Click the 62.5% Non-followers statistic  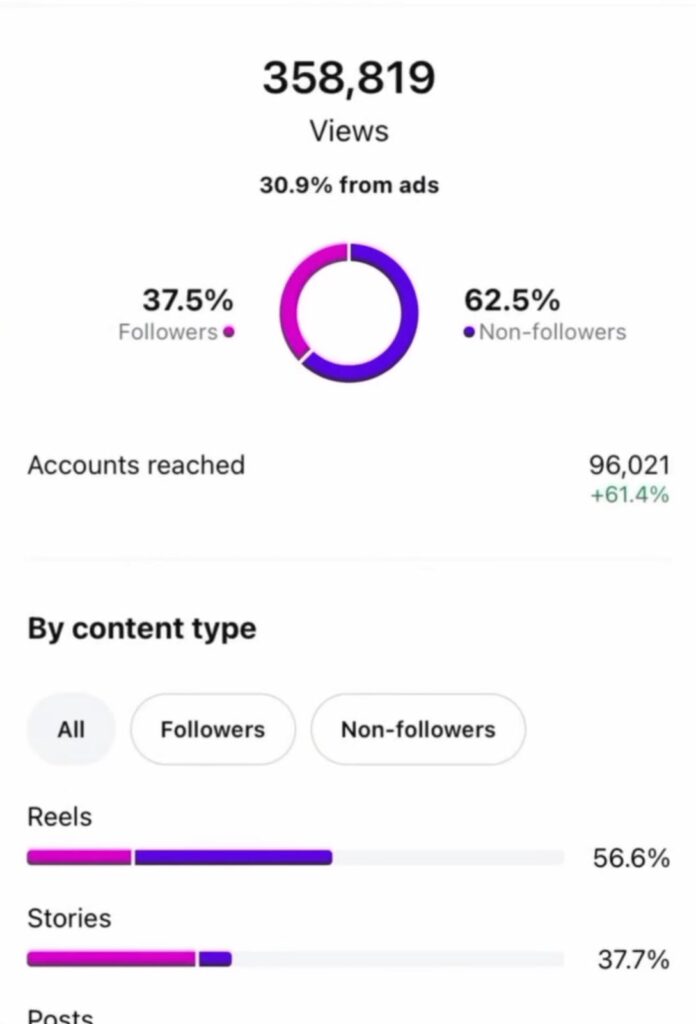coord(512,300)
